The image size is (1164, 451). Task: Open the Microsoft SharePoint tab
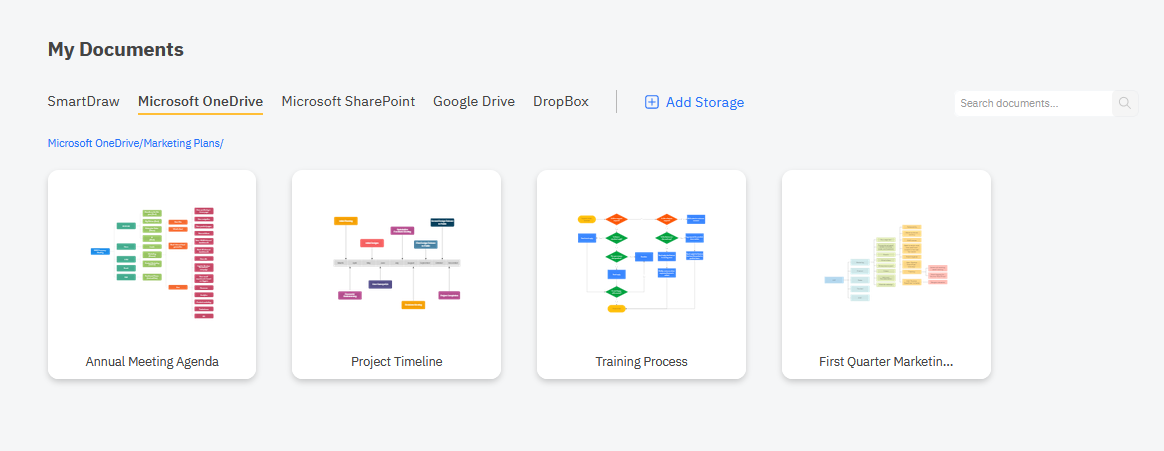click(x=348, y=101)
